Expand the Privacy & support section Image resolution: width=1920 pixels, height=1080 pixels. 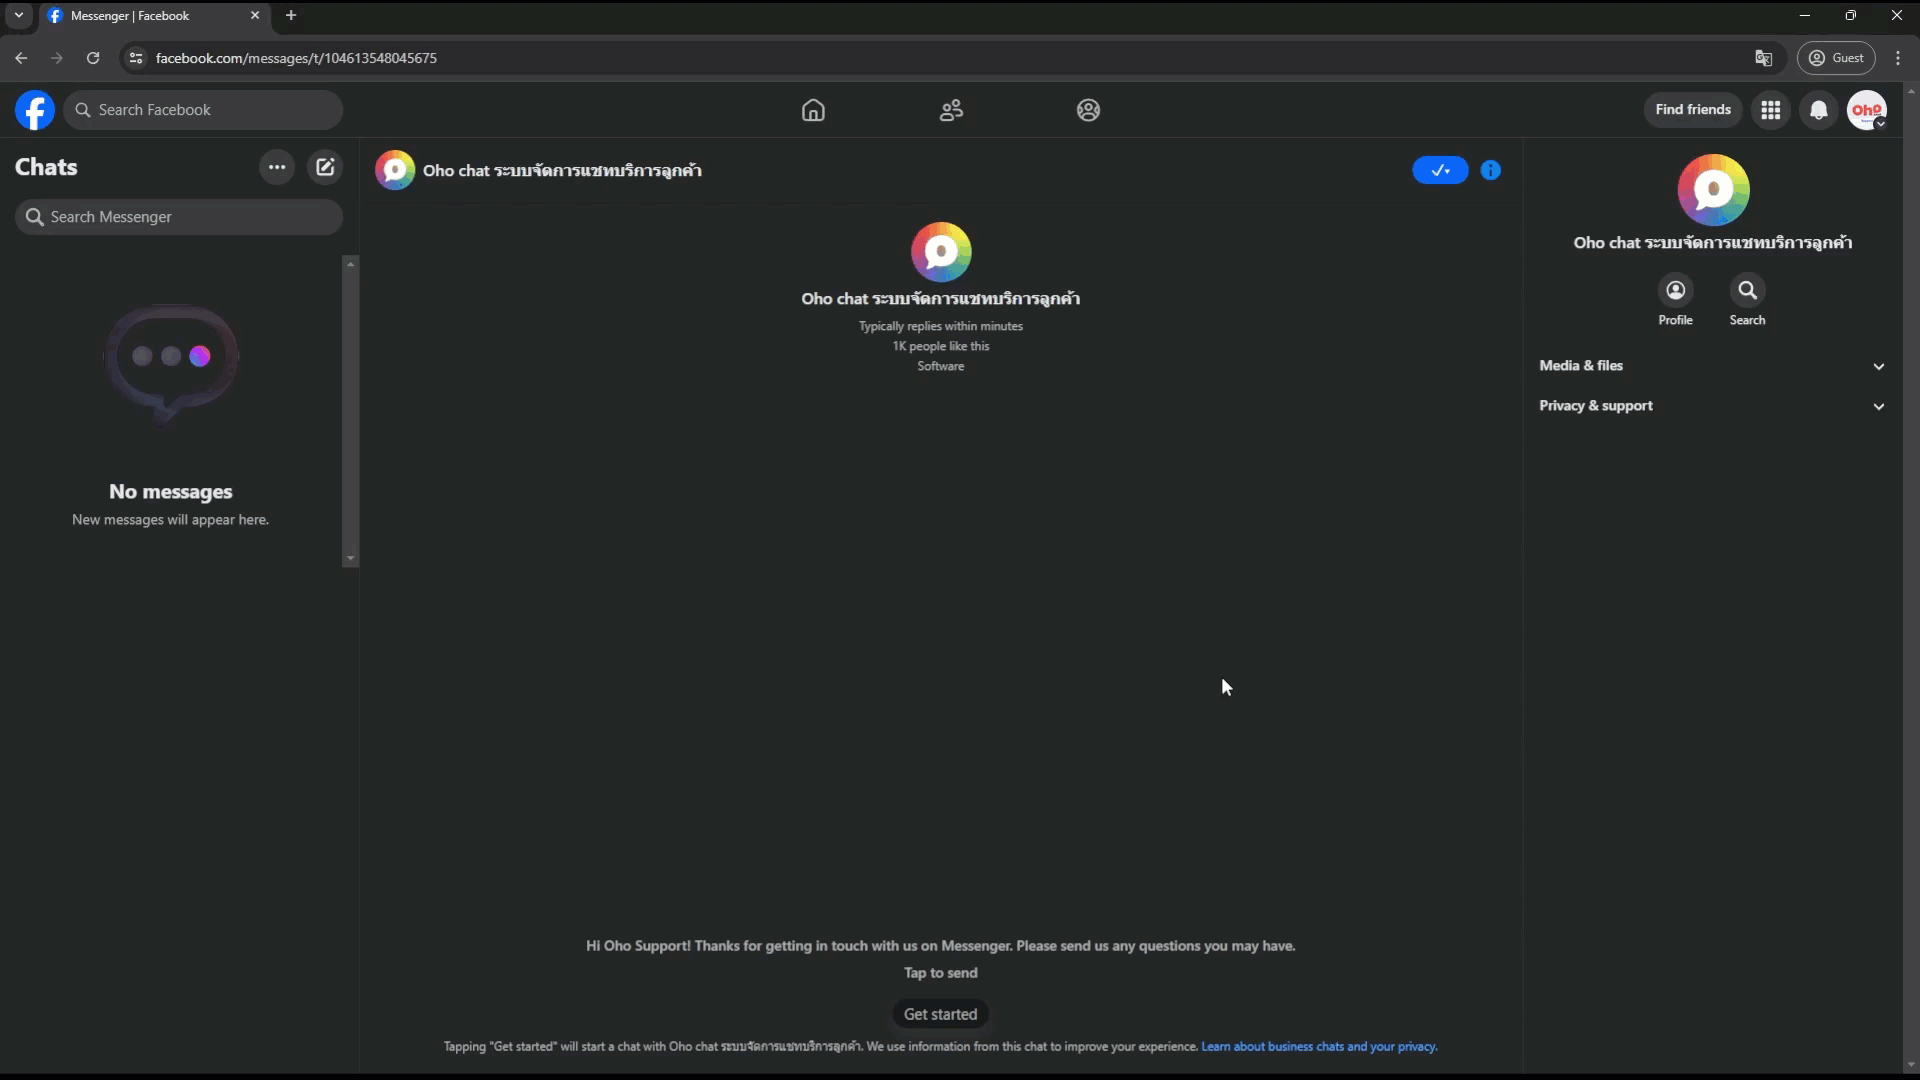[x=1712, y=406]
